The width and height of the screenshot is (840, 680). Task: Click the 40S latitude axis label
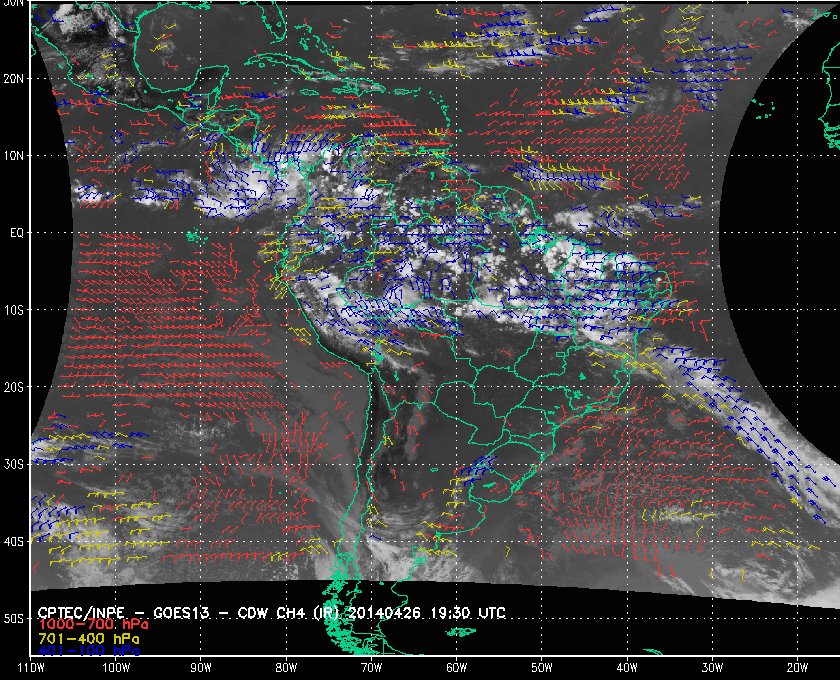pos(14,541)
